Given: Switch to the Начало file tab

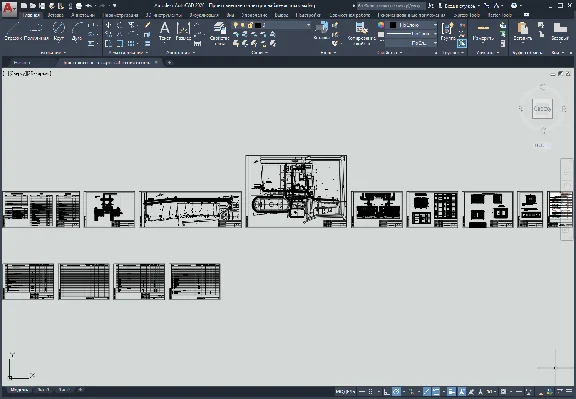Looking at the screenshot, I should 22,62.
